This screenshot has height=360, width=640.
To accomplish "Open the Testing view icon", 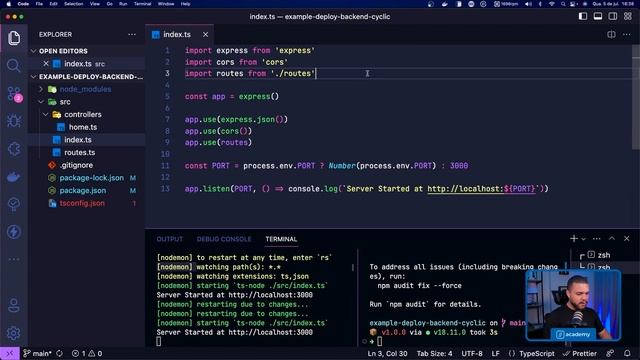I will pyautogui.click(x=14, y=204).
